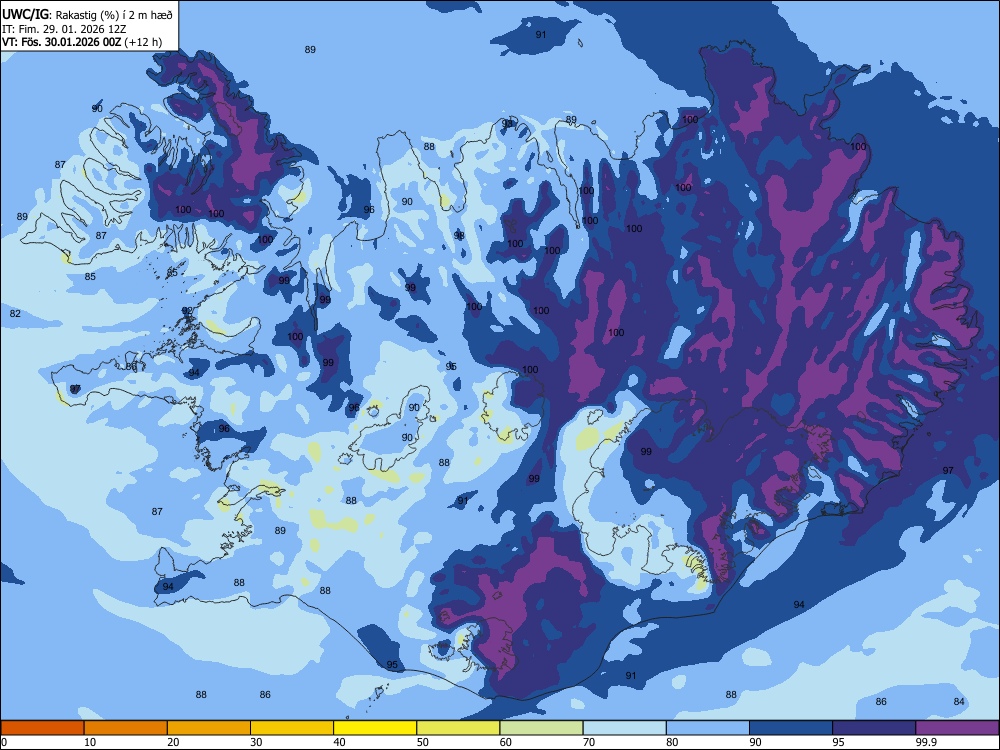Click the legend scale label "10"
The width and height of the screenshot is (1000, 750).
pos(90,742)
